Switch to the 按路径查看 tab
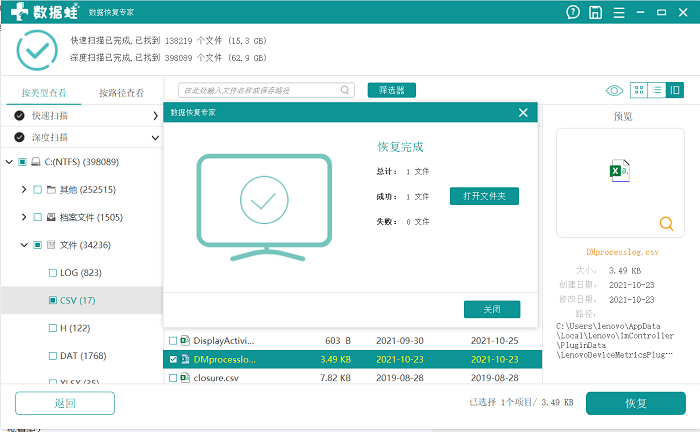The image size is (700, 432). pos(121,93)
